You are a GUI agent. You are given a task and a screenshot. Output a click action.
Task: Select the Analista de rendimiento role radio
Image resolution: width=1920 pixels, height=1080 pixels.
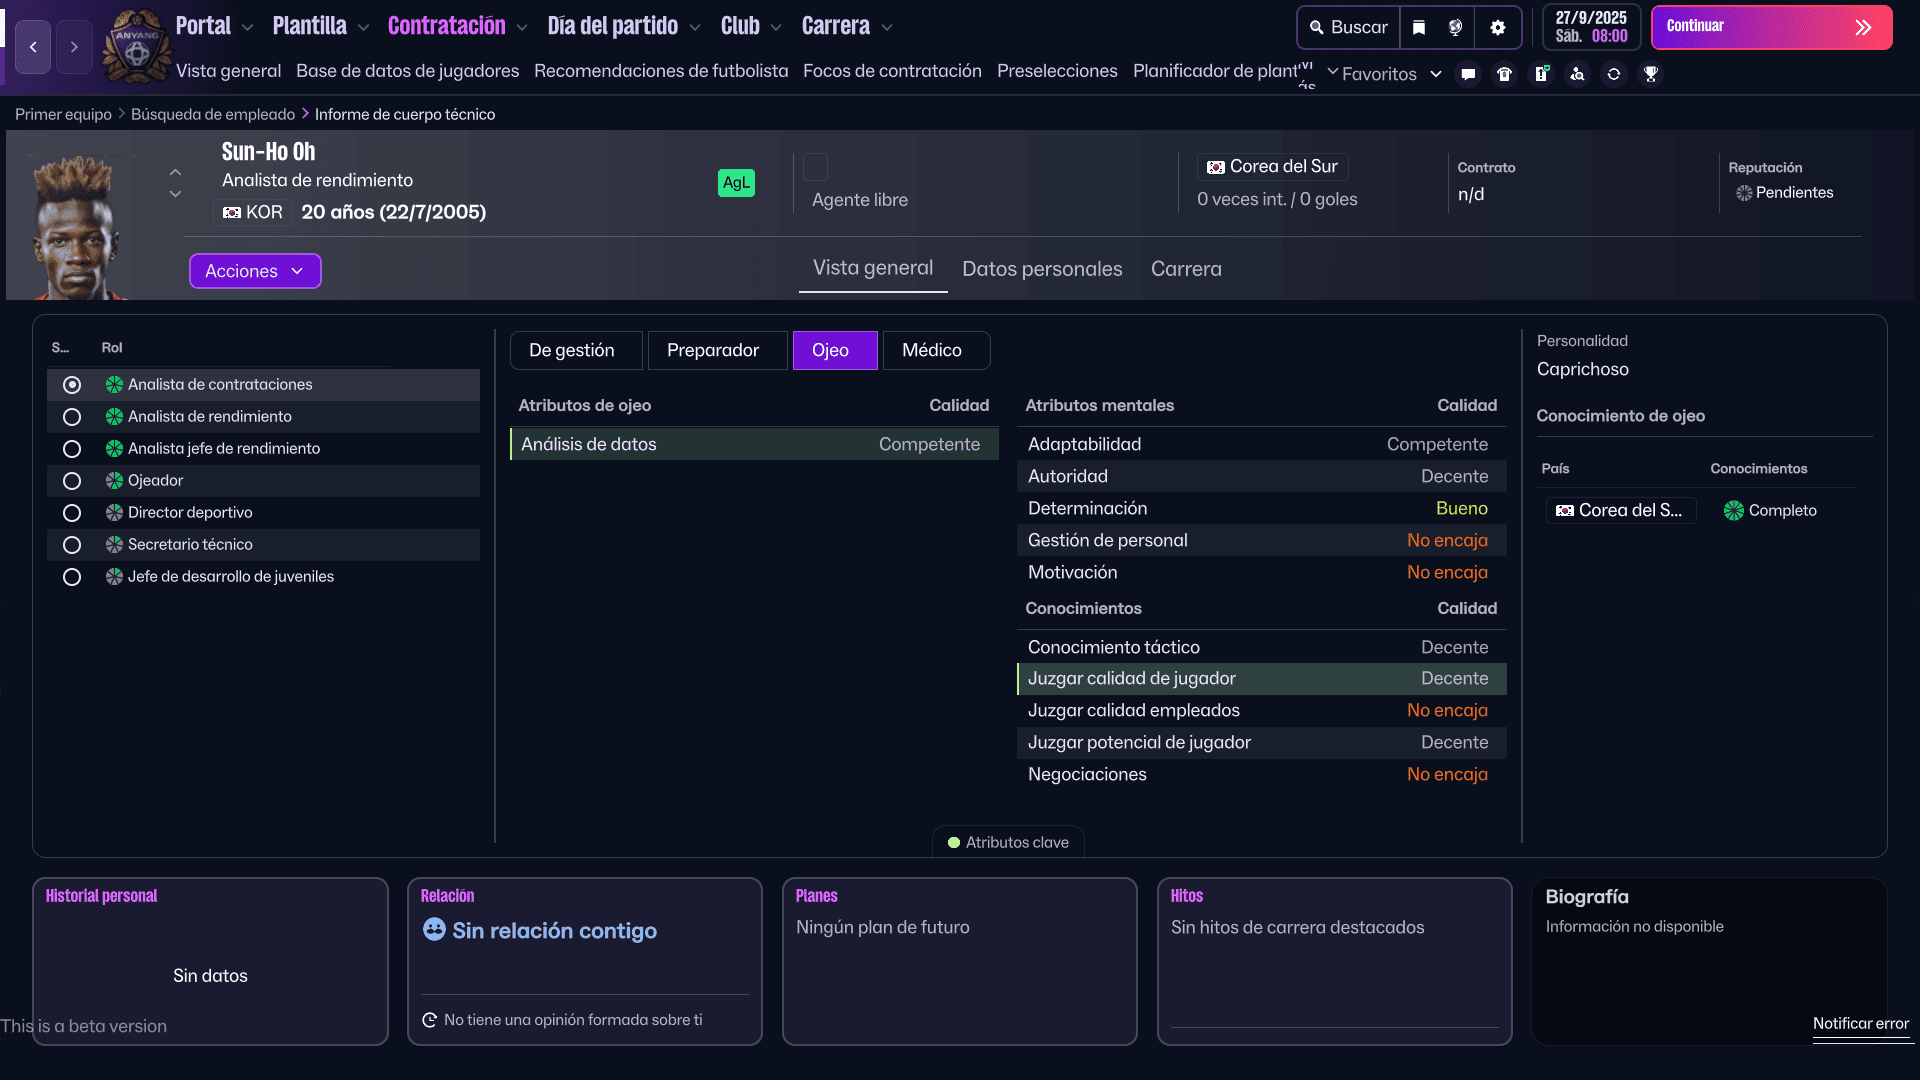[72, 417]
